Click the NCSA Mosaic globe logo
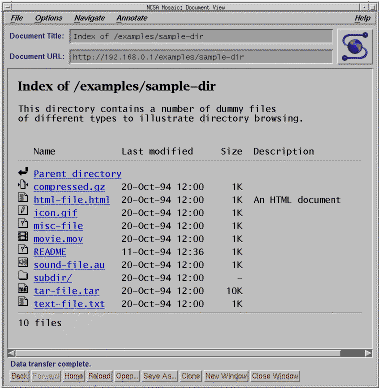Viewport: 379px width, 388px height. pyautogui.click(x=355, y=46)
